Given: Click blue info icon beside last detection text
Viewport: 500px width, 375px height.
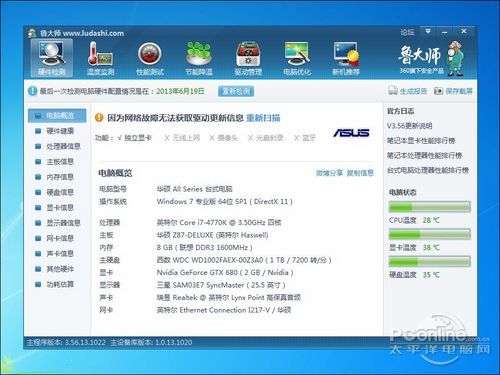Looking at the screenshot, I should tap(32, 91).
